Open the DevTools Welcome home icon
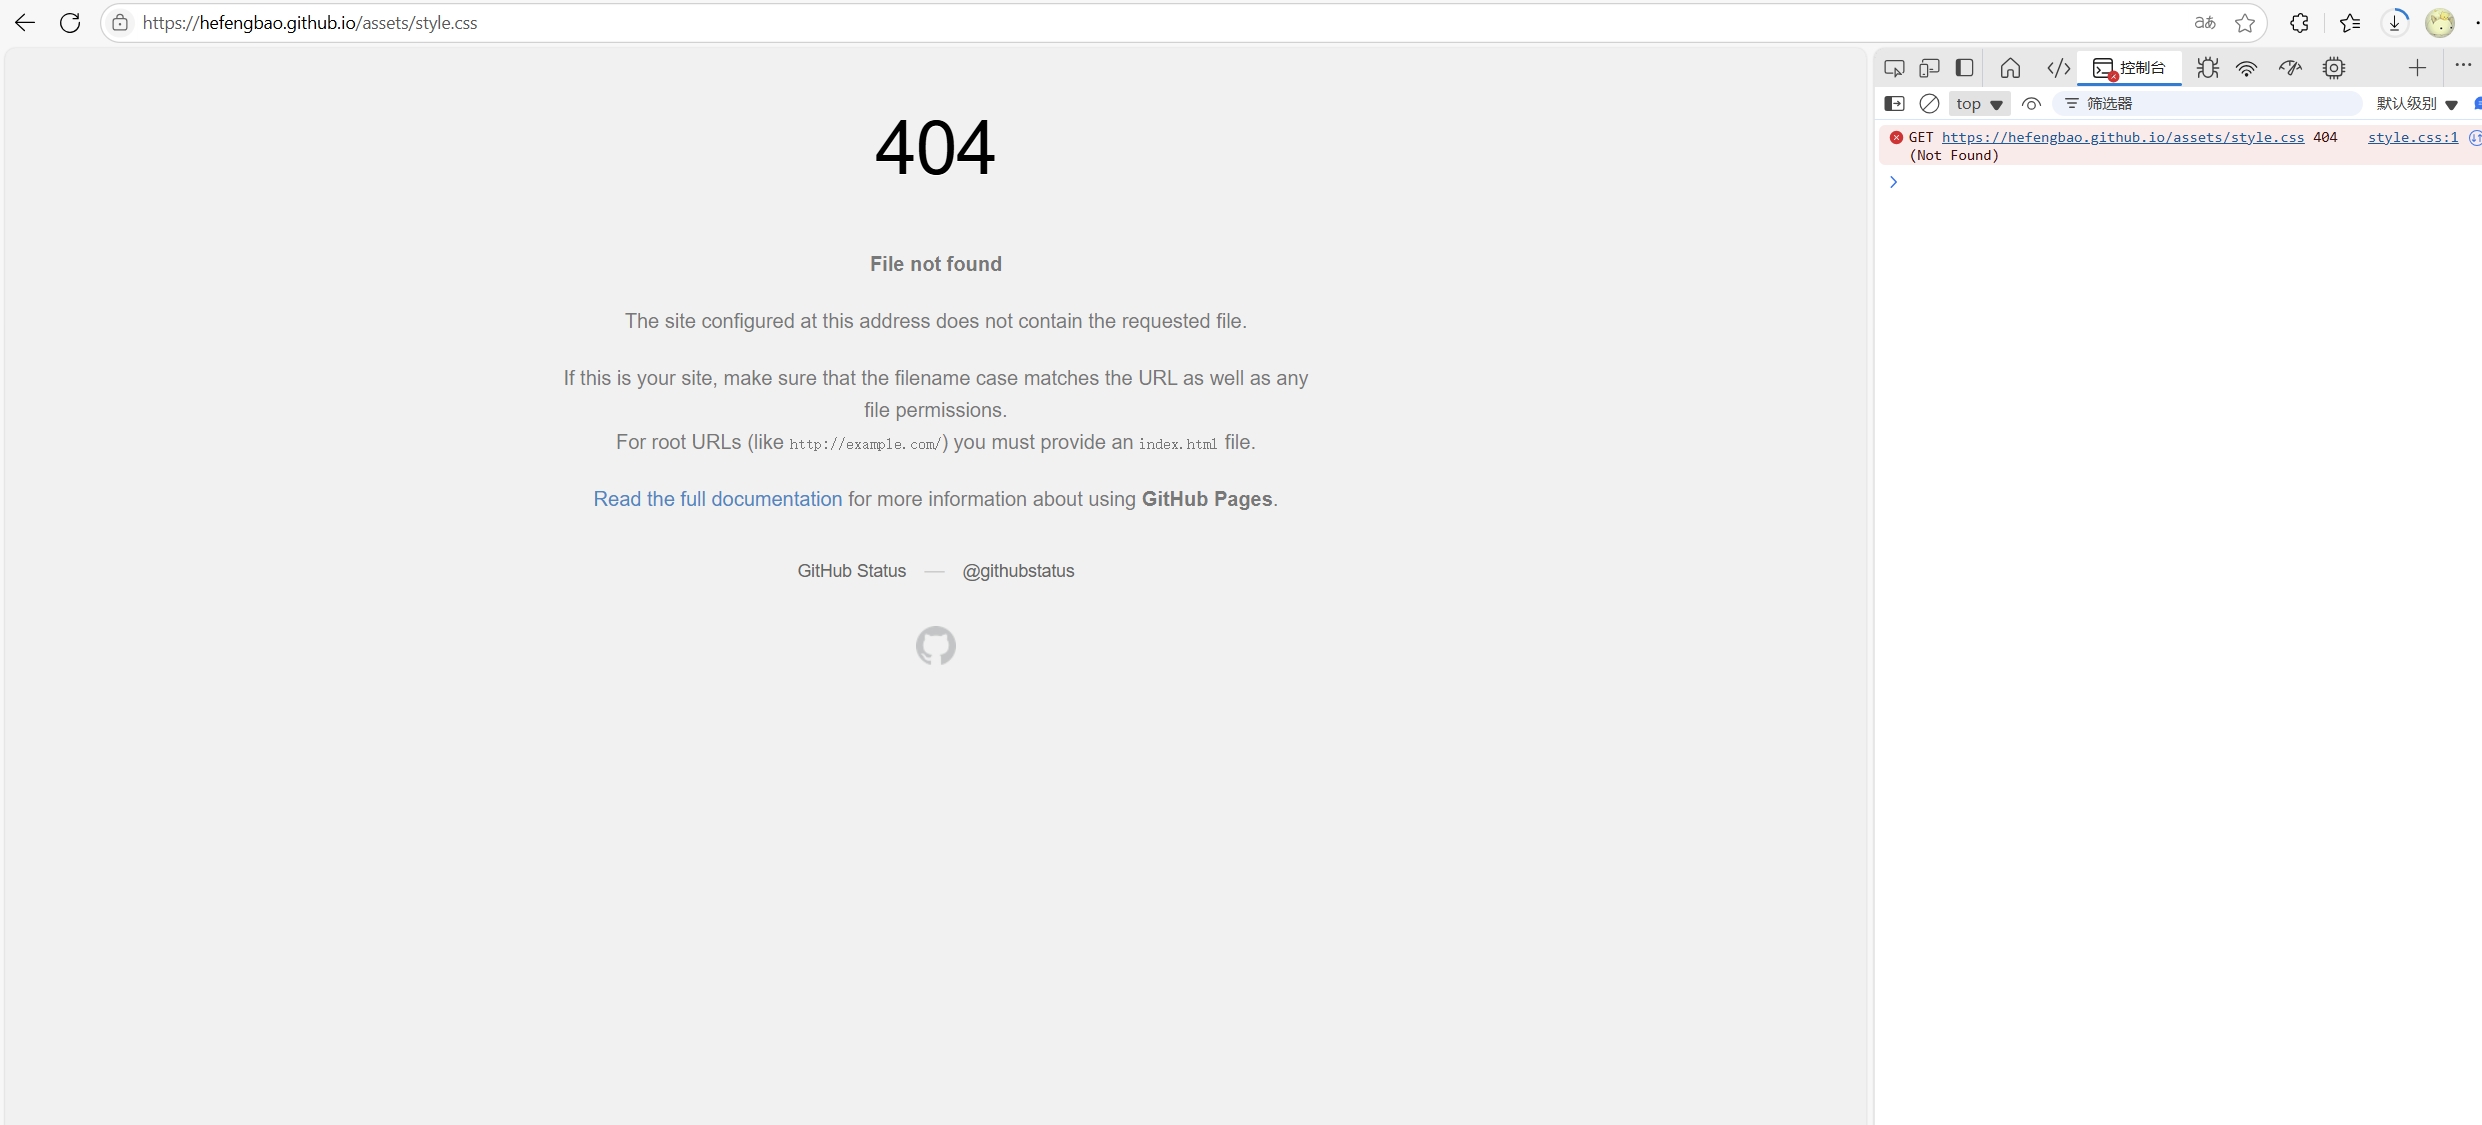Image resolution: width=2482 pixels, height=1125 pixels. 2010,68
